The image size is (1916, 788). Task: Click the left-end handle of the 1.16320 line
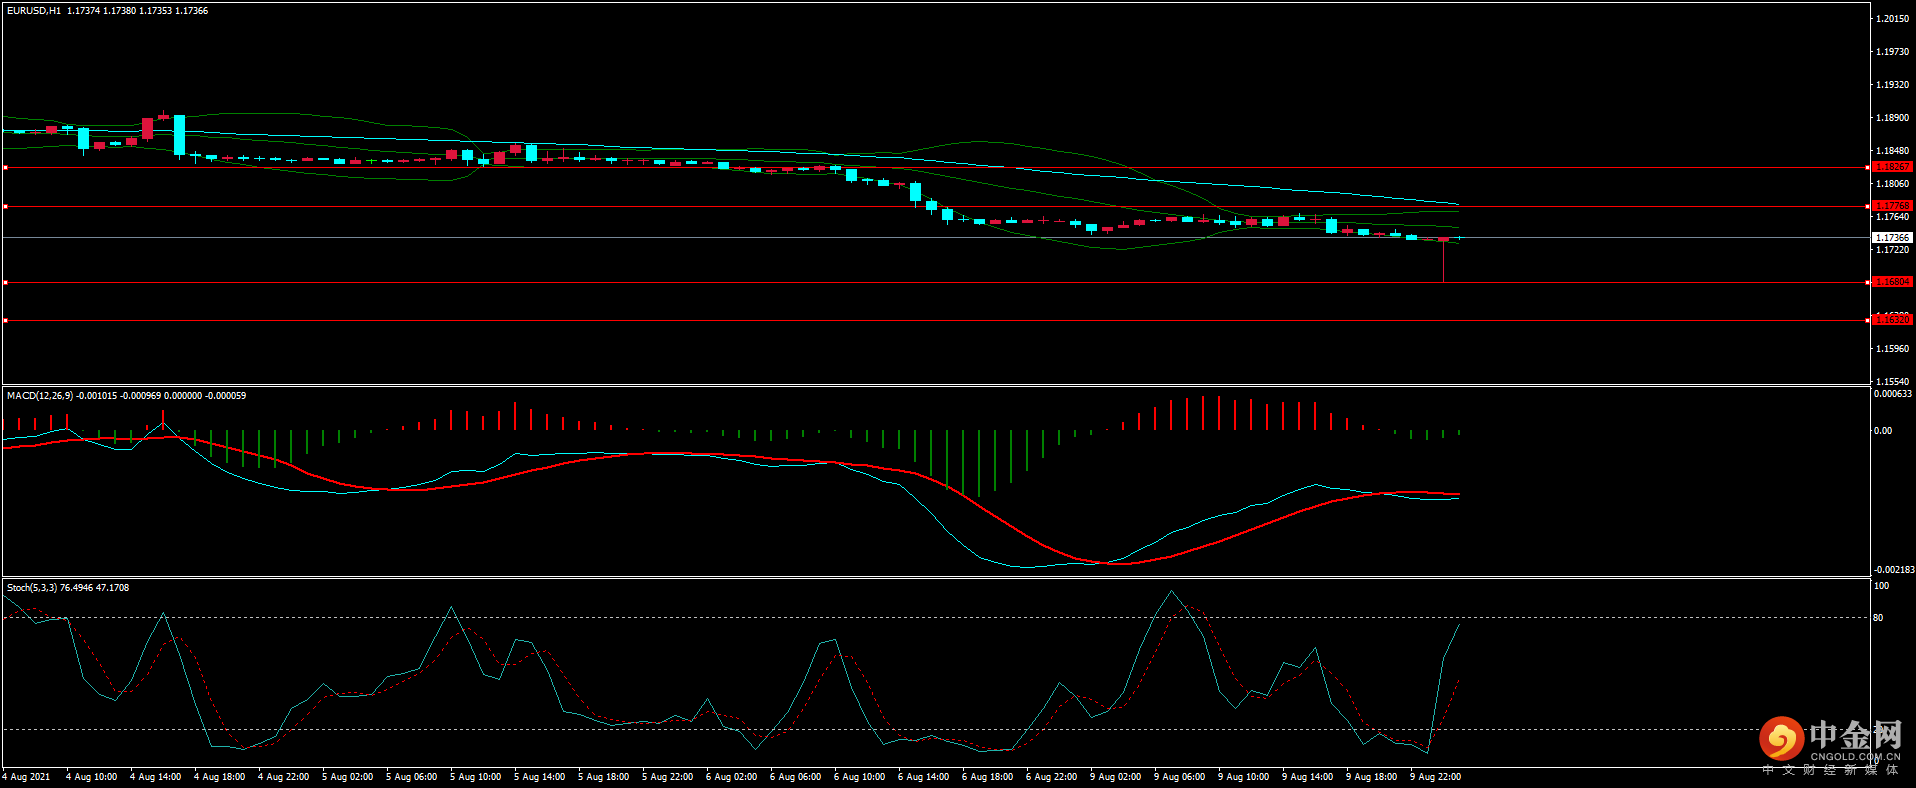pyautogui.click(x=6, y=321)
